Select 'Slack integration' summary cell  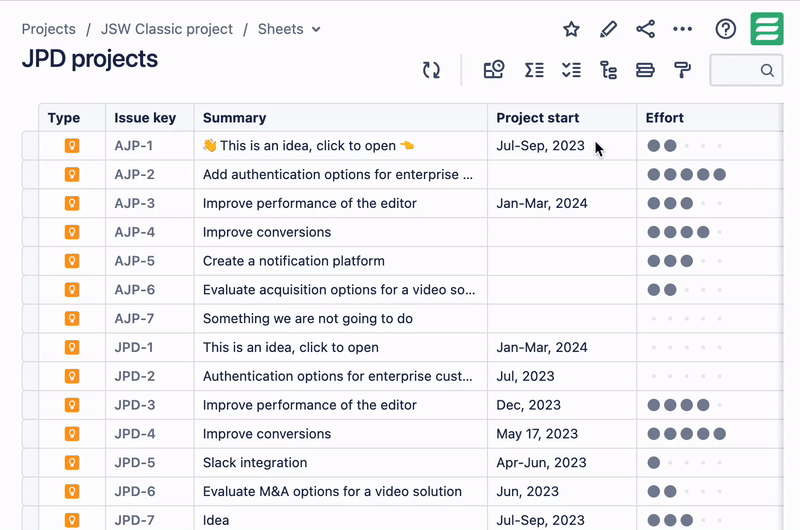point(341,463)
